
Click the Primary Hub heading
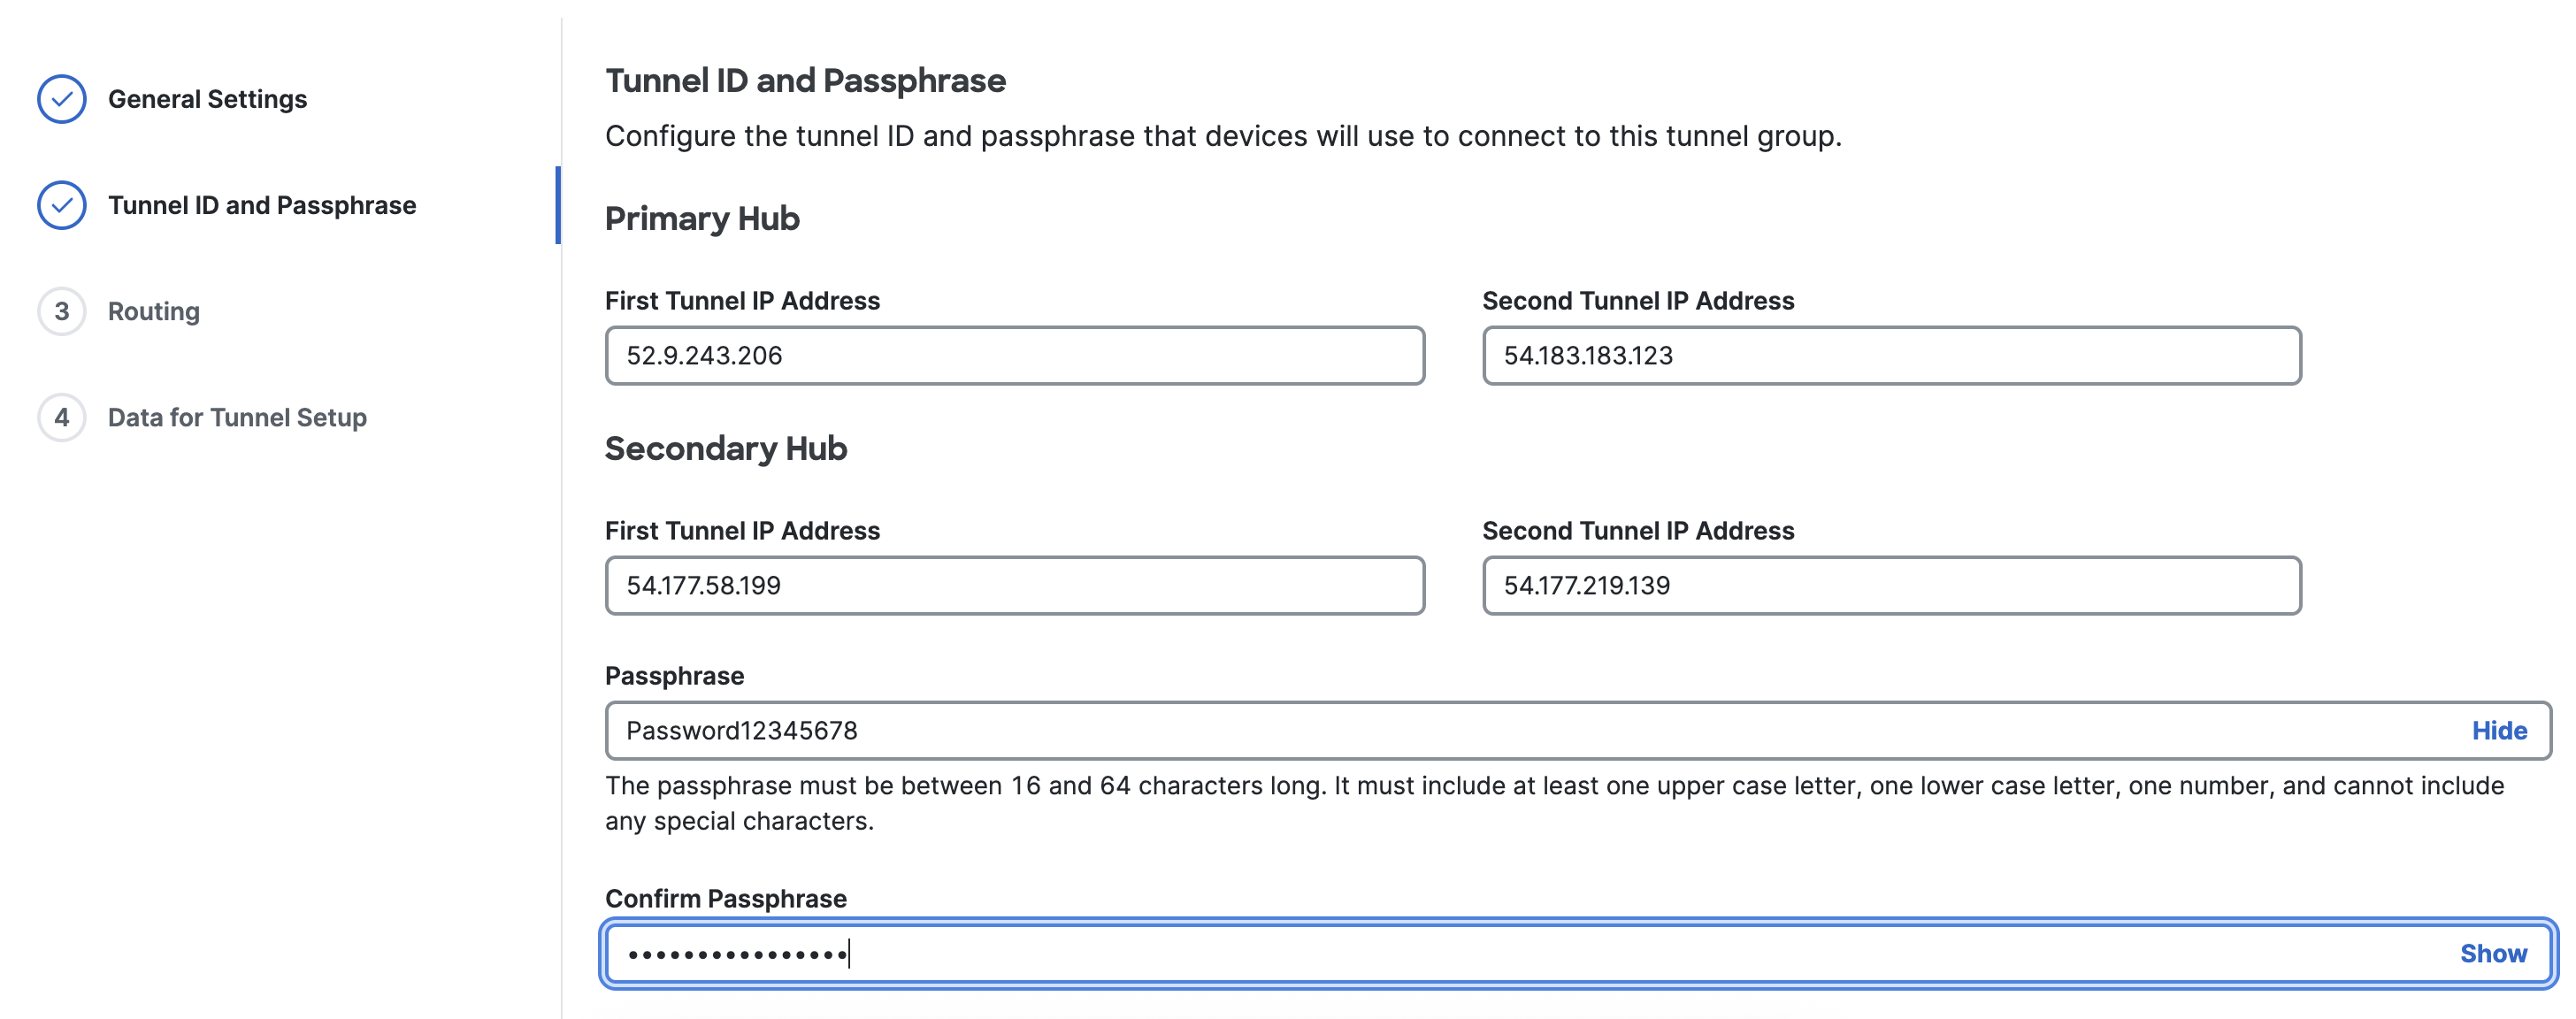(702, 218)
